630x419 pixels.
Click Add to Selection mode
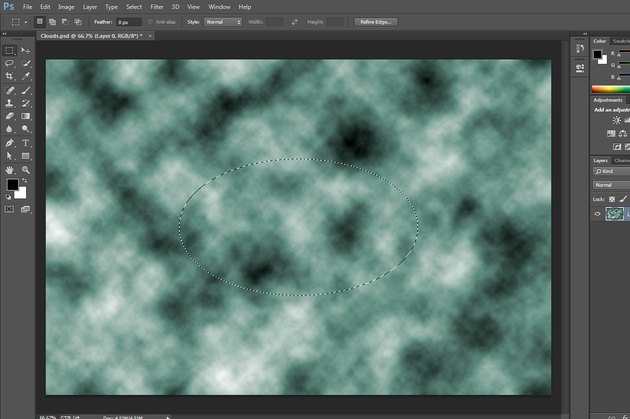[x=52, y=22]
